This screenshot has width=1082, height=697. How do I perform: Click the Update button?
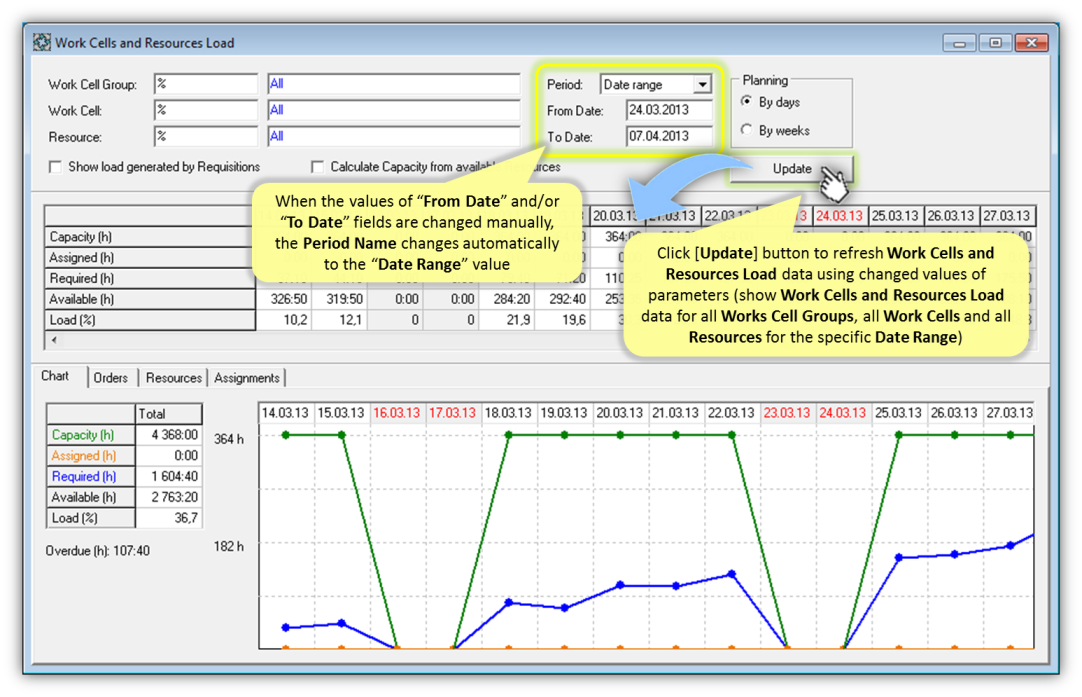pos(791,168)
